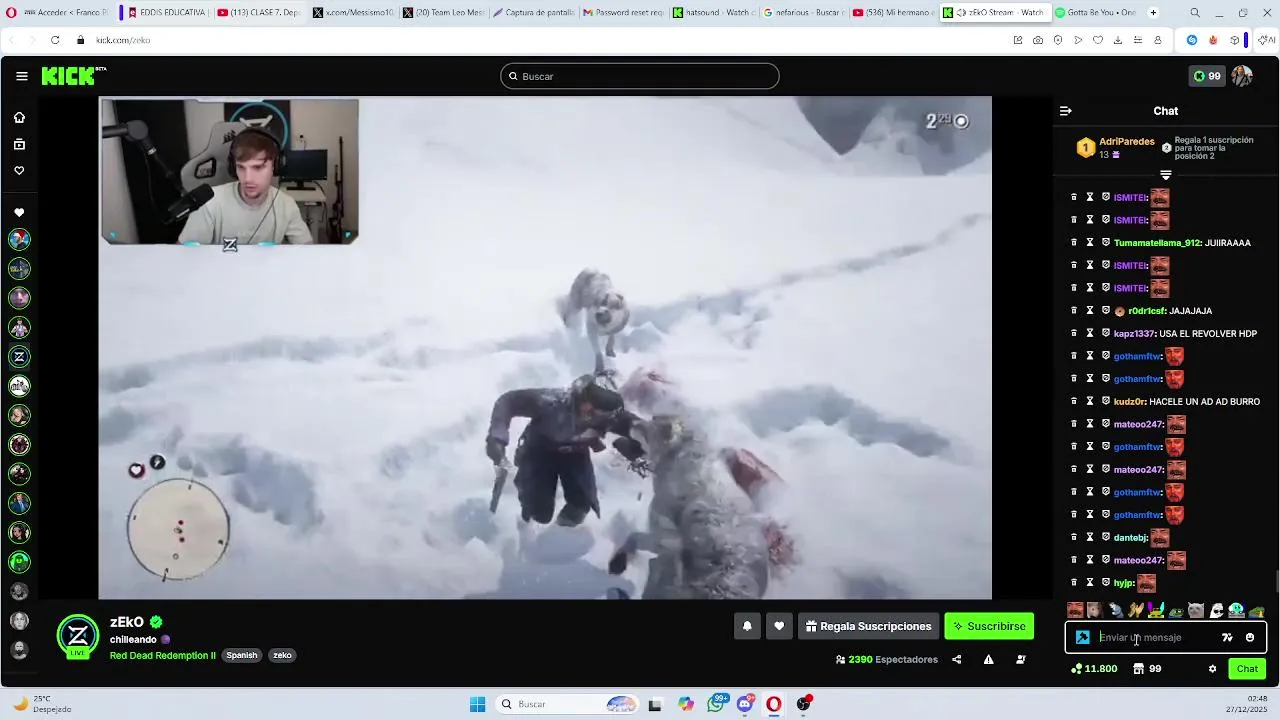Open the Kick hamburger menu
The height and width of the screenshot is (720, 1280).
tap(21, 76)
